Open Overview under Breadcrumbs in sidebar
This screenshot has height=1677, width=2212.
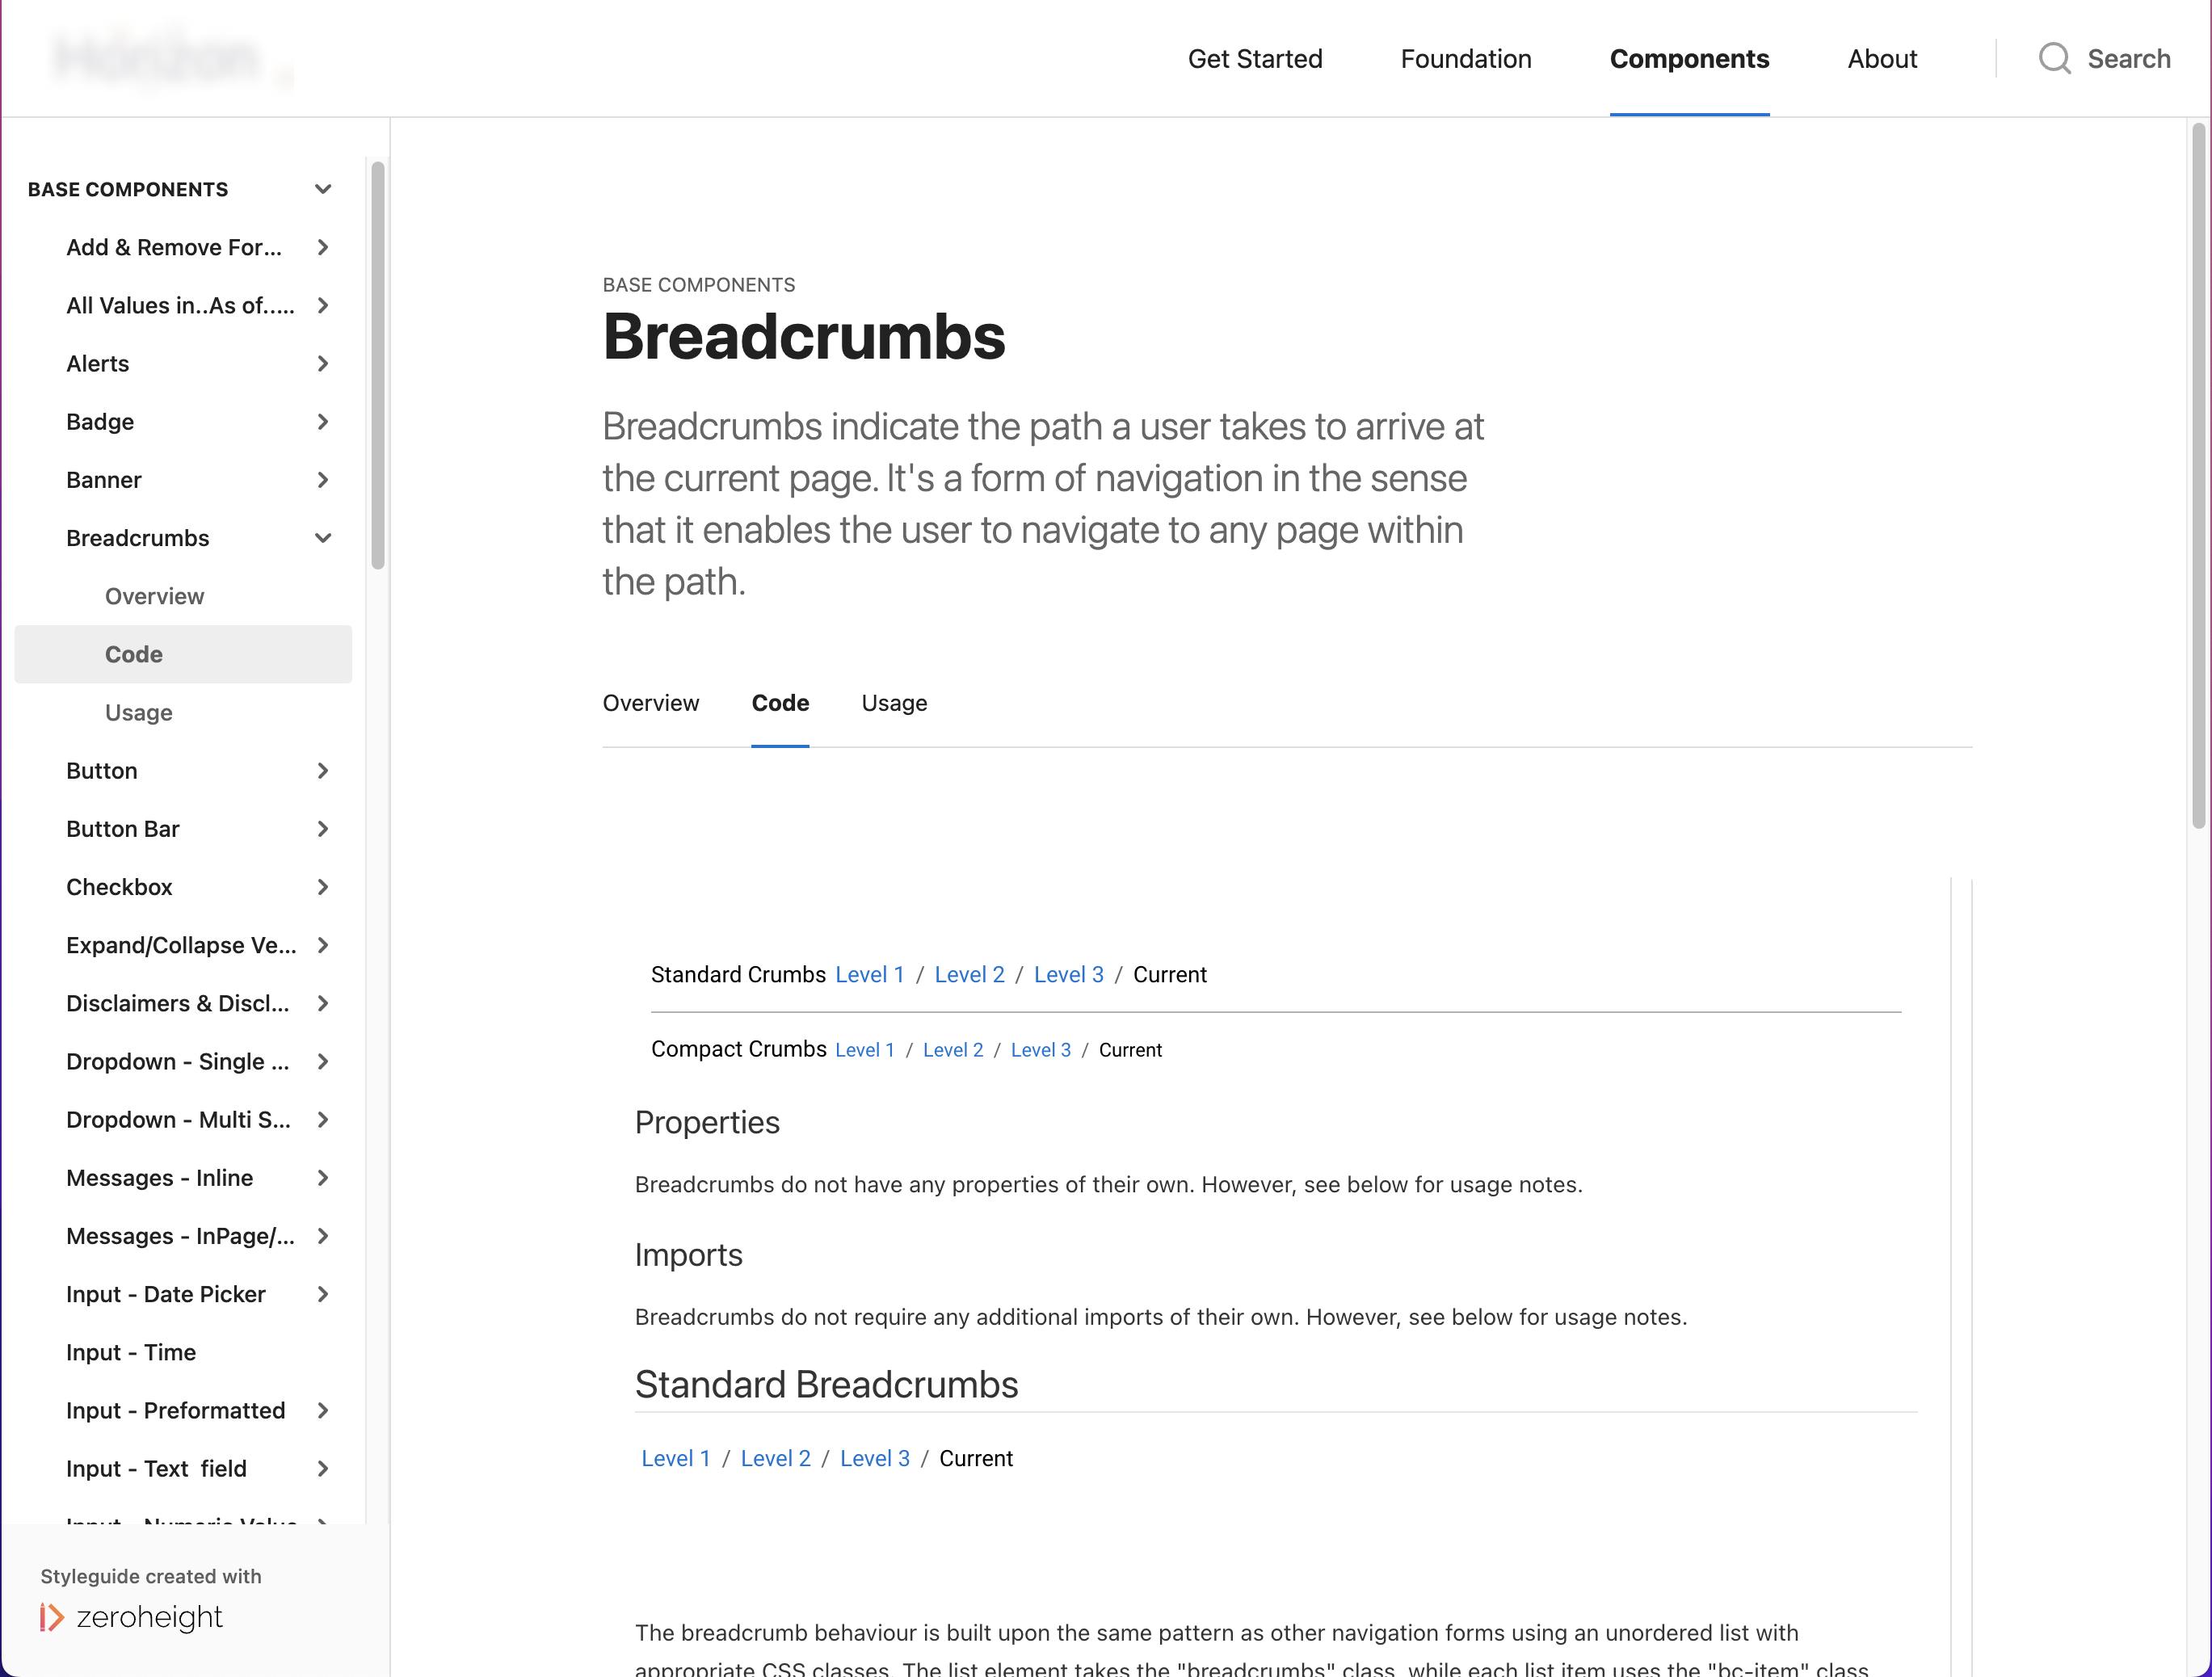tap(154, 596)
